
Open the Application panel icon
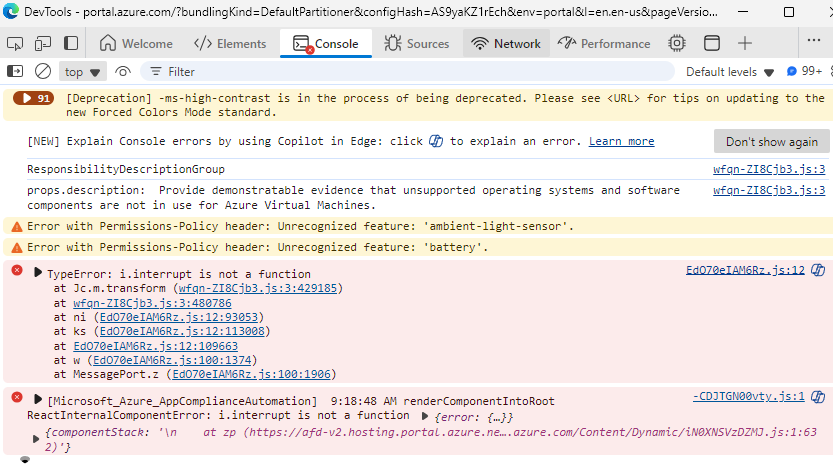click(x=711, y=44)
